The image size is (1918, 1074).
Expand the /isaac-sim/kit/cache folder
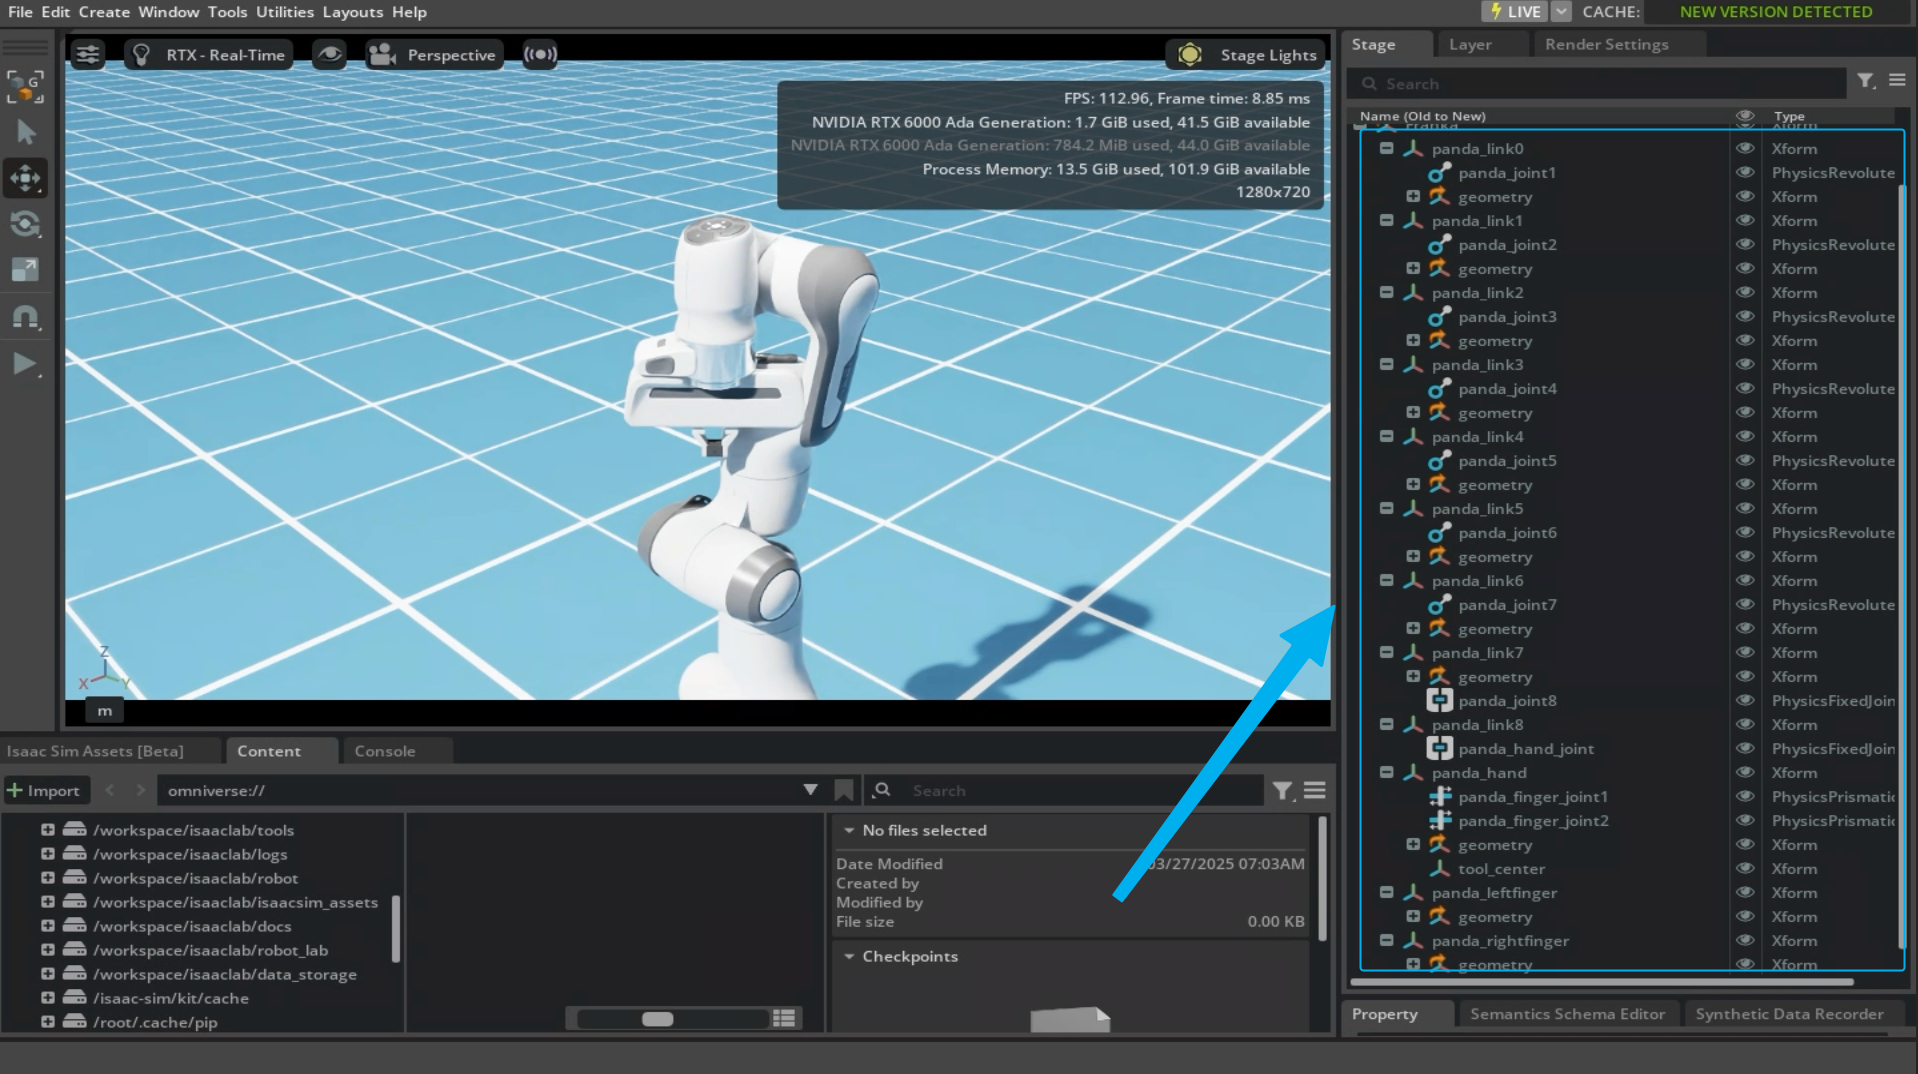[47, 997]
